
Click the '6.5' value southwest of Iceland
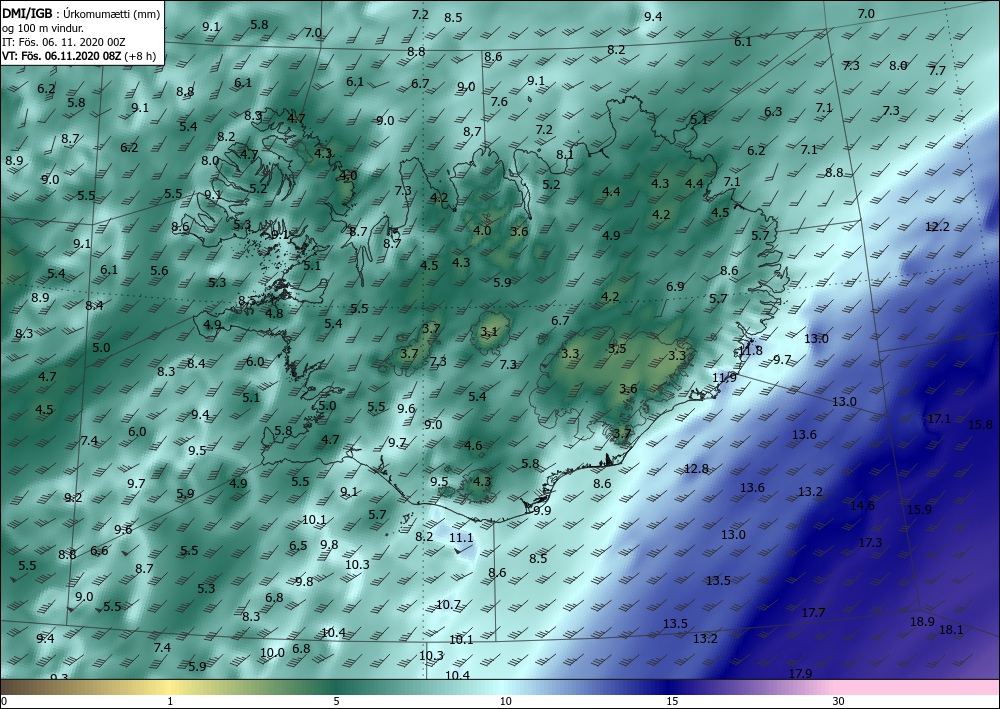click(x=298, y=545)
